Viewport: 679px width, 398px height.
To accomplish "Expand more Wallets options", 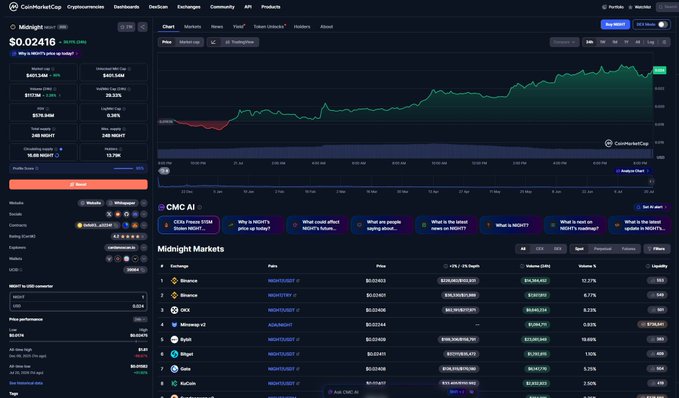I will [x=144, y=259].
